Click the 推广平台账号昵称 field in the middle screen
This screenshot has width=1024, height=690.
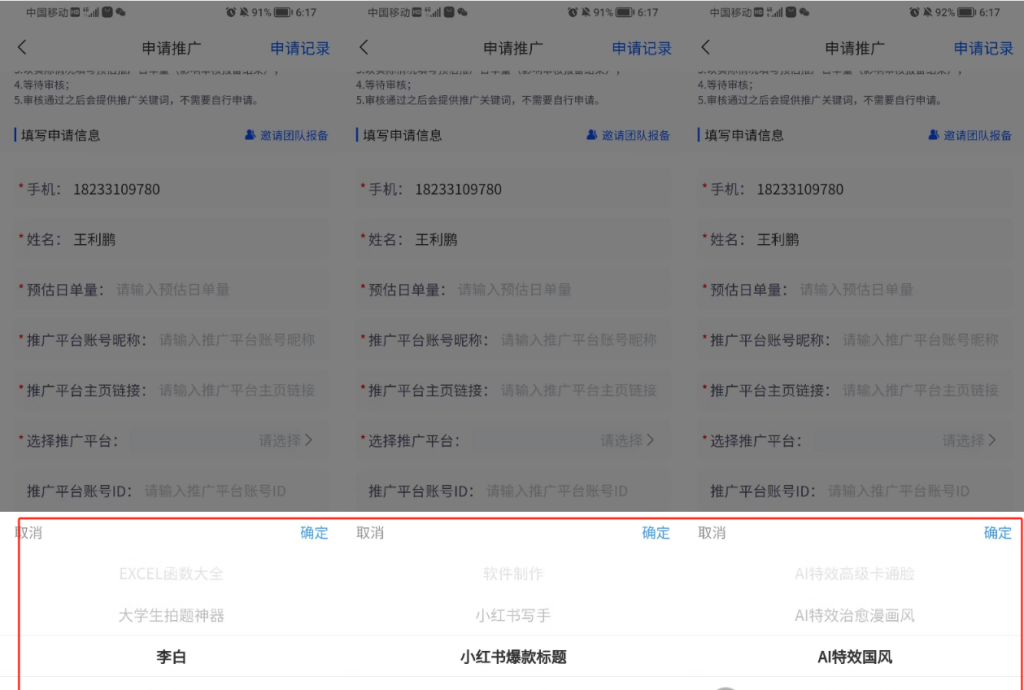[578, 340]
